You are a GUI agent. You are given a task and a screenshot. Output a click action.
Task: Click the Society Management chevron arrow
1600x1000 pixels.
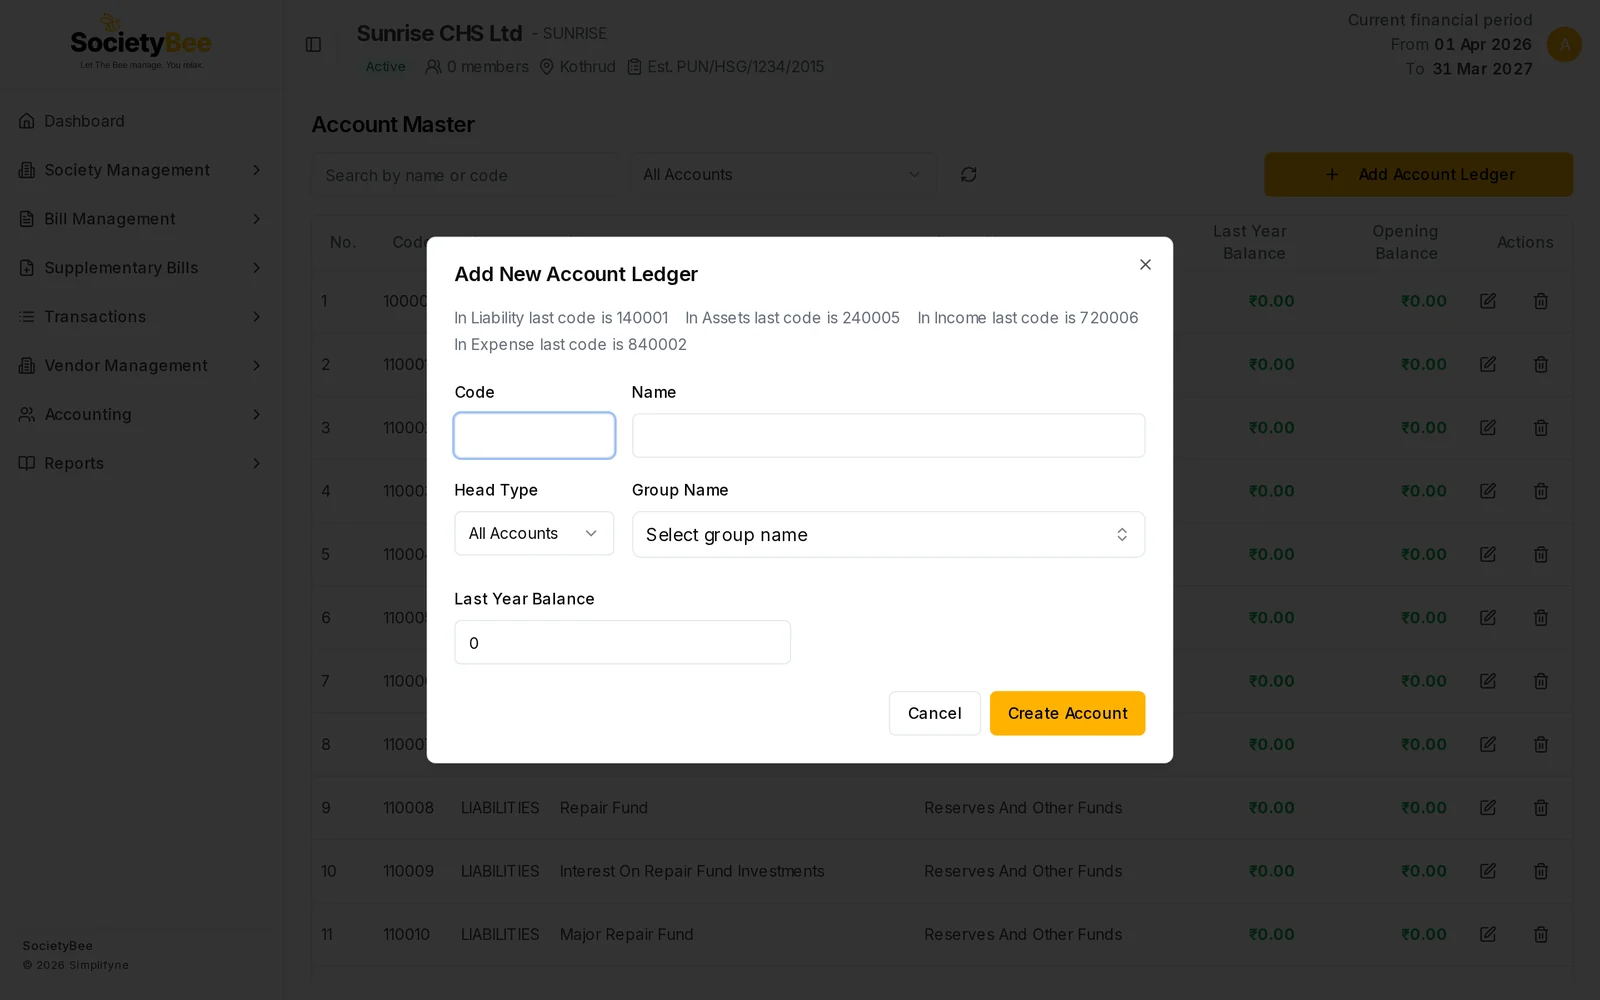[x=256, y=170]
